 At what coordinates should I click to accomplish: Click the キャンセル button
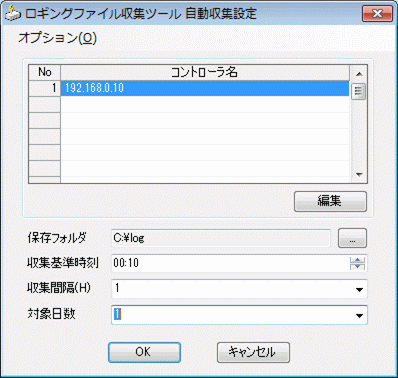253,352
